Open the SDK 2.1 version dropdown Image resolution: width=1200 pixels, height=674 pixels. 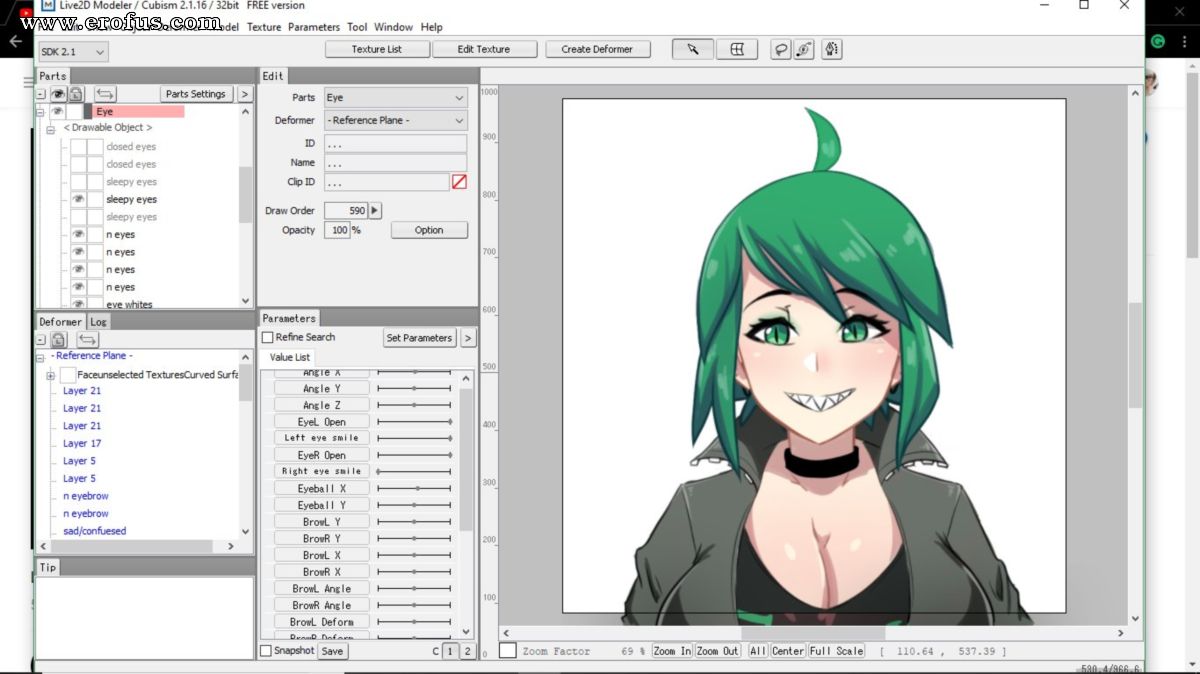(x=73, y=52)
